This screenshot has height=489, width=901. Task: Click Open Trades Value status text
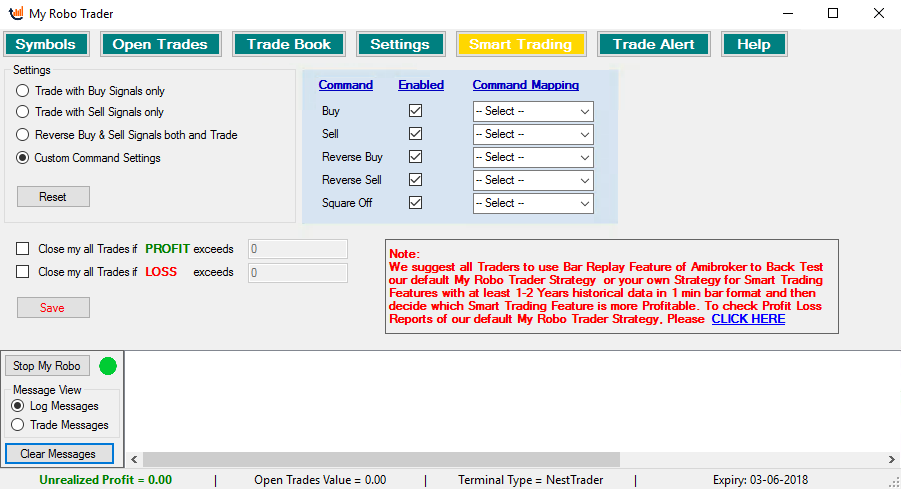click(x=320, y=480)
